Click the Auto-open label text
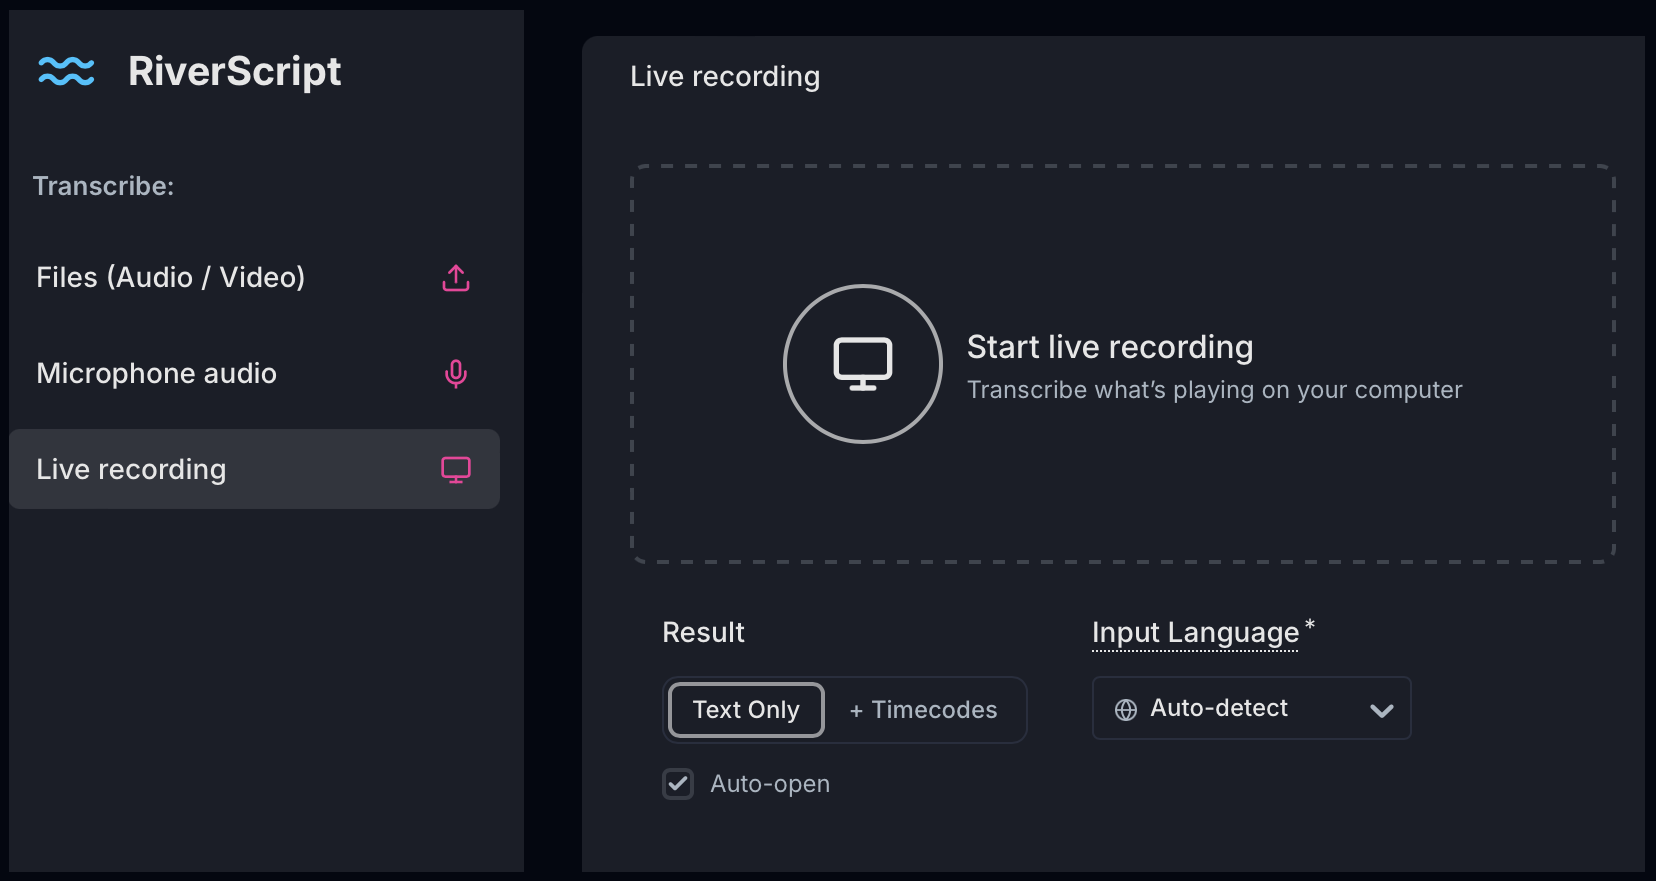The image size is (1656, 881). [770, 784]
